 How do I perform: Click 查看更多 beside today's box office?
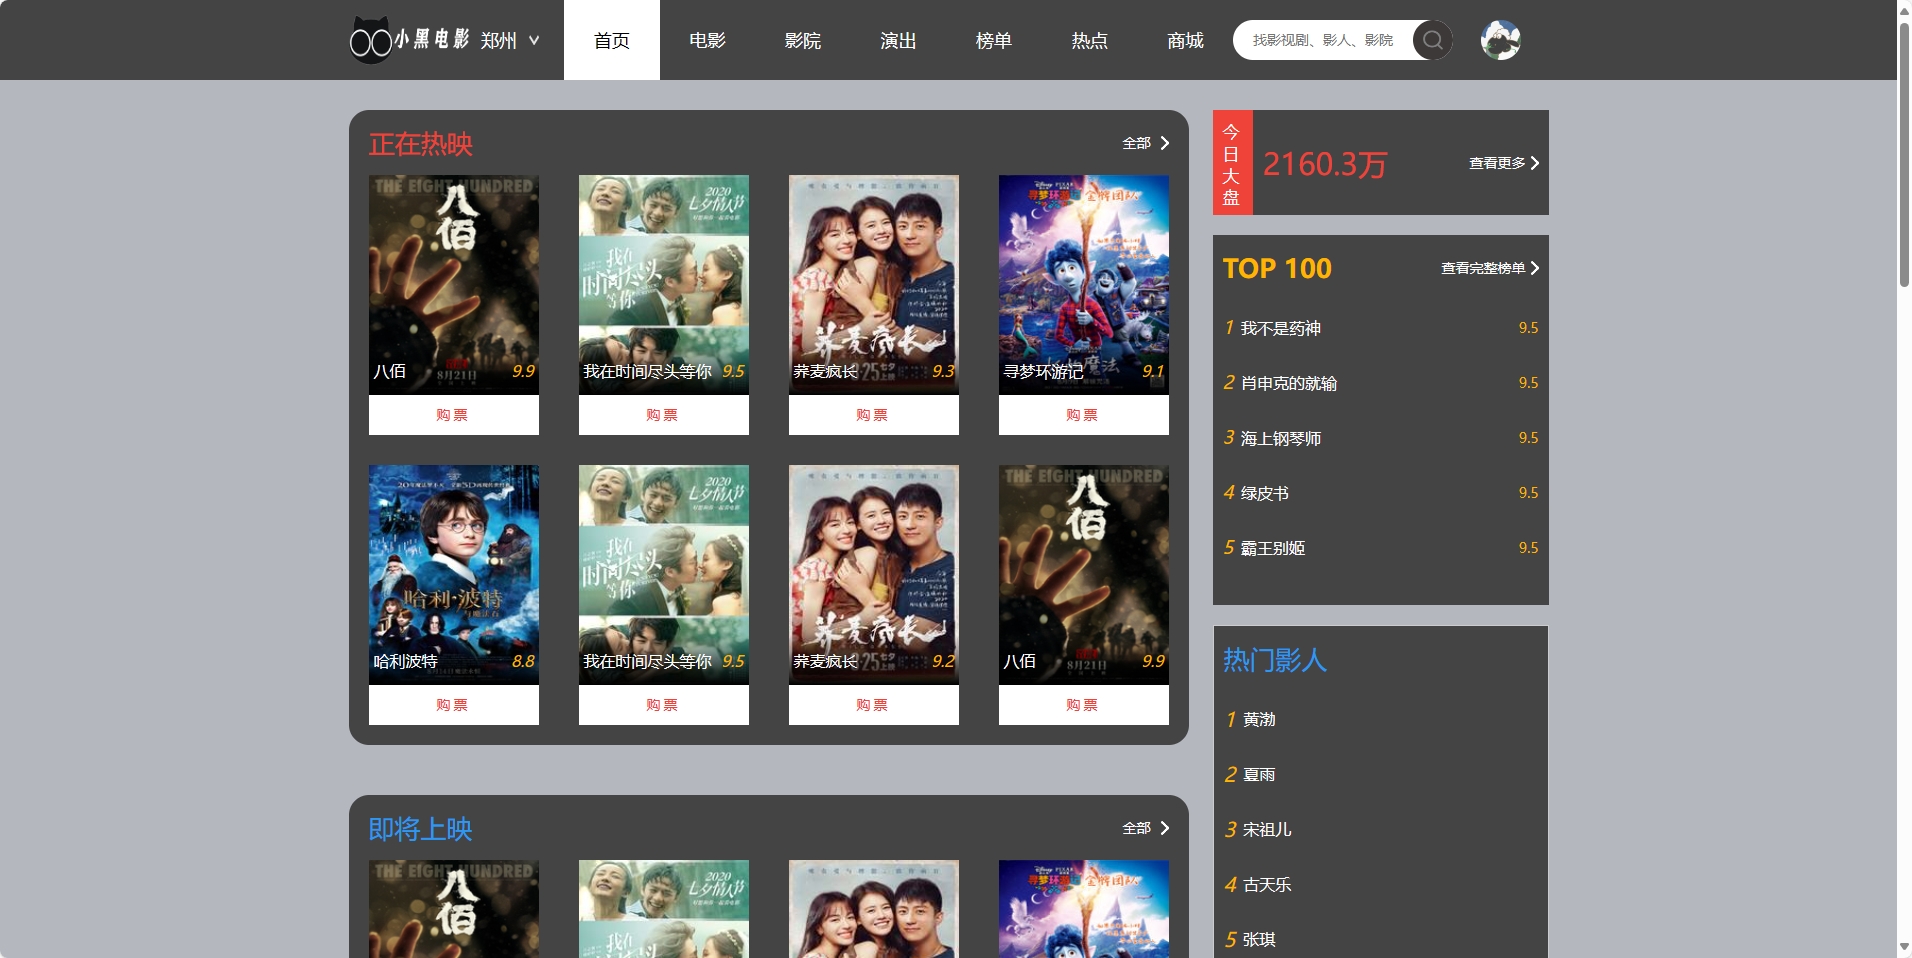(1504, 163)
